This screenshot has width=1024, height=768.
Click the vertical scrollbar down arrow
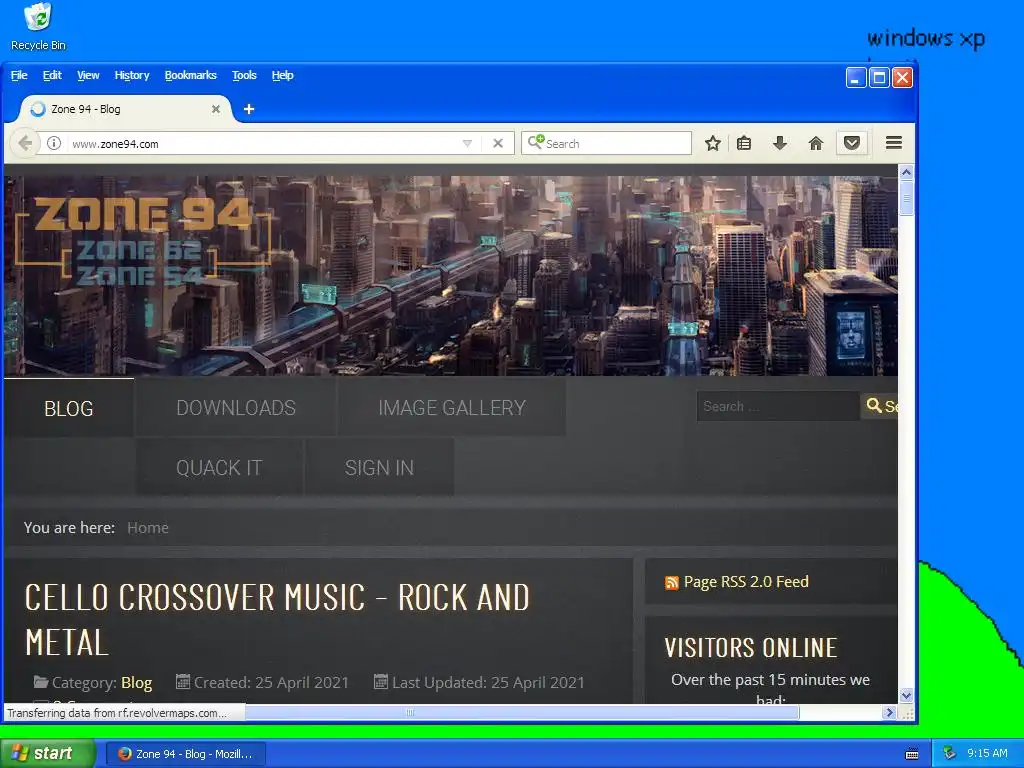(x=906, y=696)
